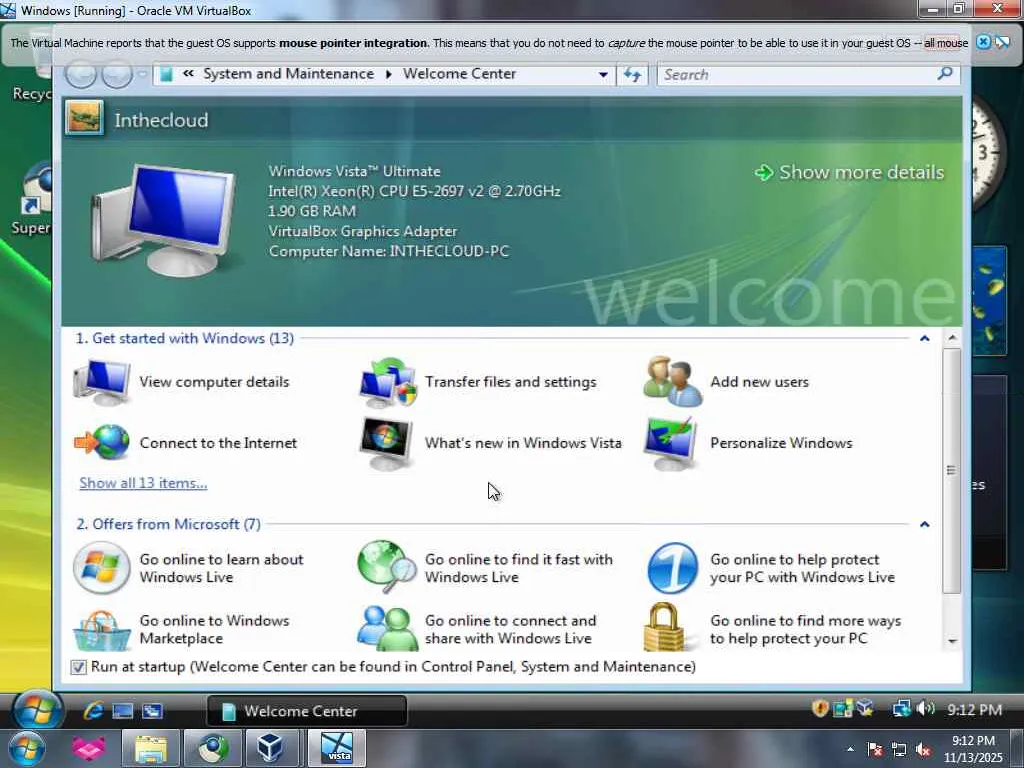Screen dimensions: 1024x768
Task: Click Switch between windows Quick Launch icon
Action: click(152, 711)
